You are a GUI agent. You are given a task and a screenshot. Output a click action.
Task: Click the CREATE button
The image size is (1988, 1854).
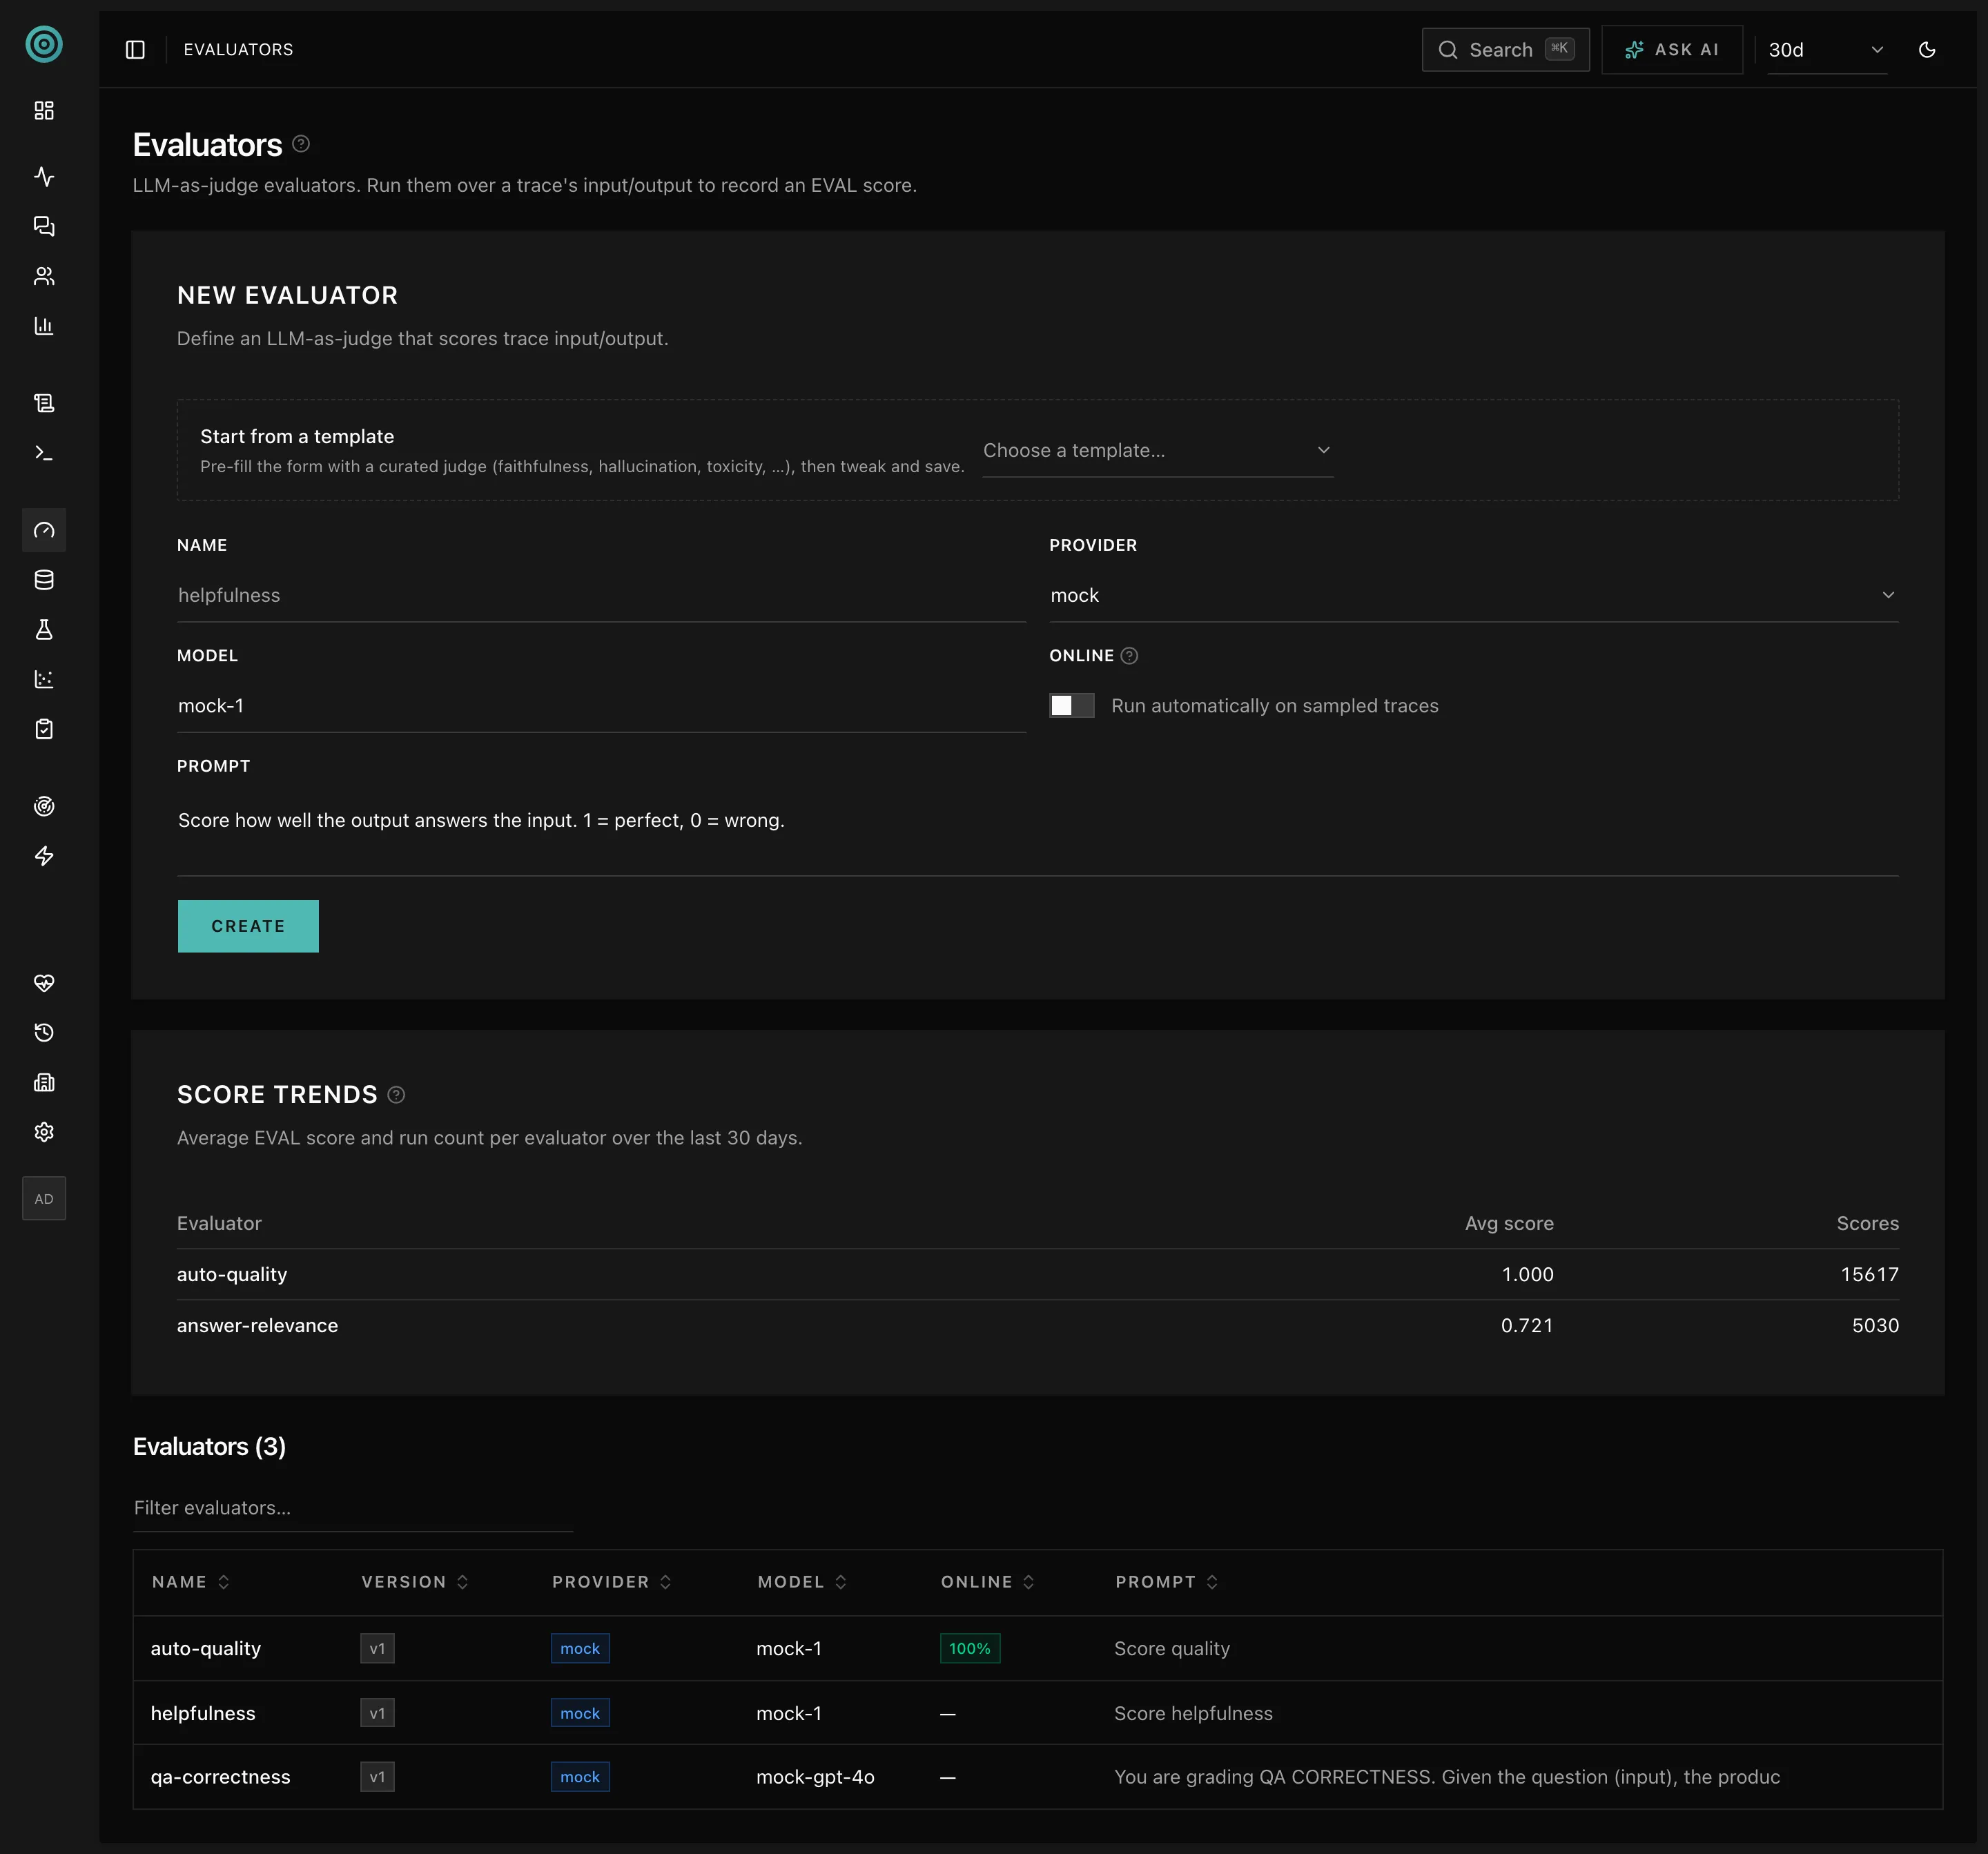pyautogui.click(x=248, y=926)
